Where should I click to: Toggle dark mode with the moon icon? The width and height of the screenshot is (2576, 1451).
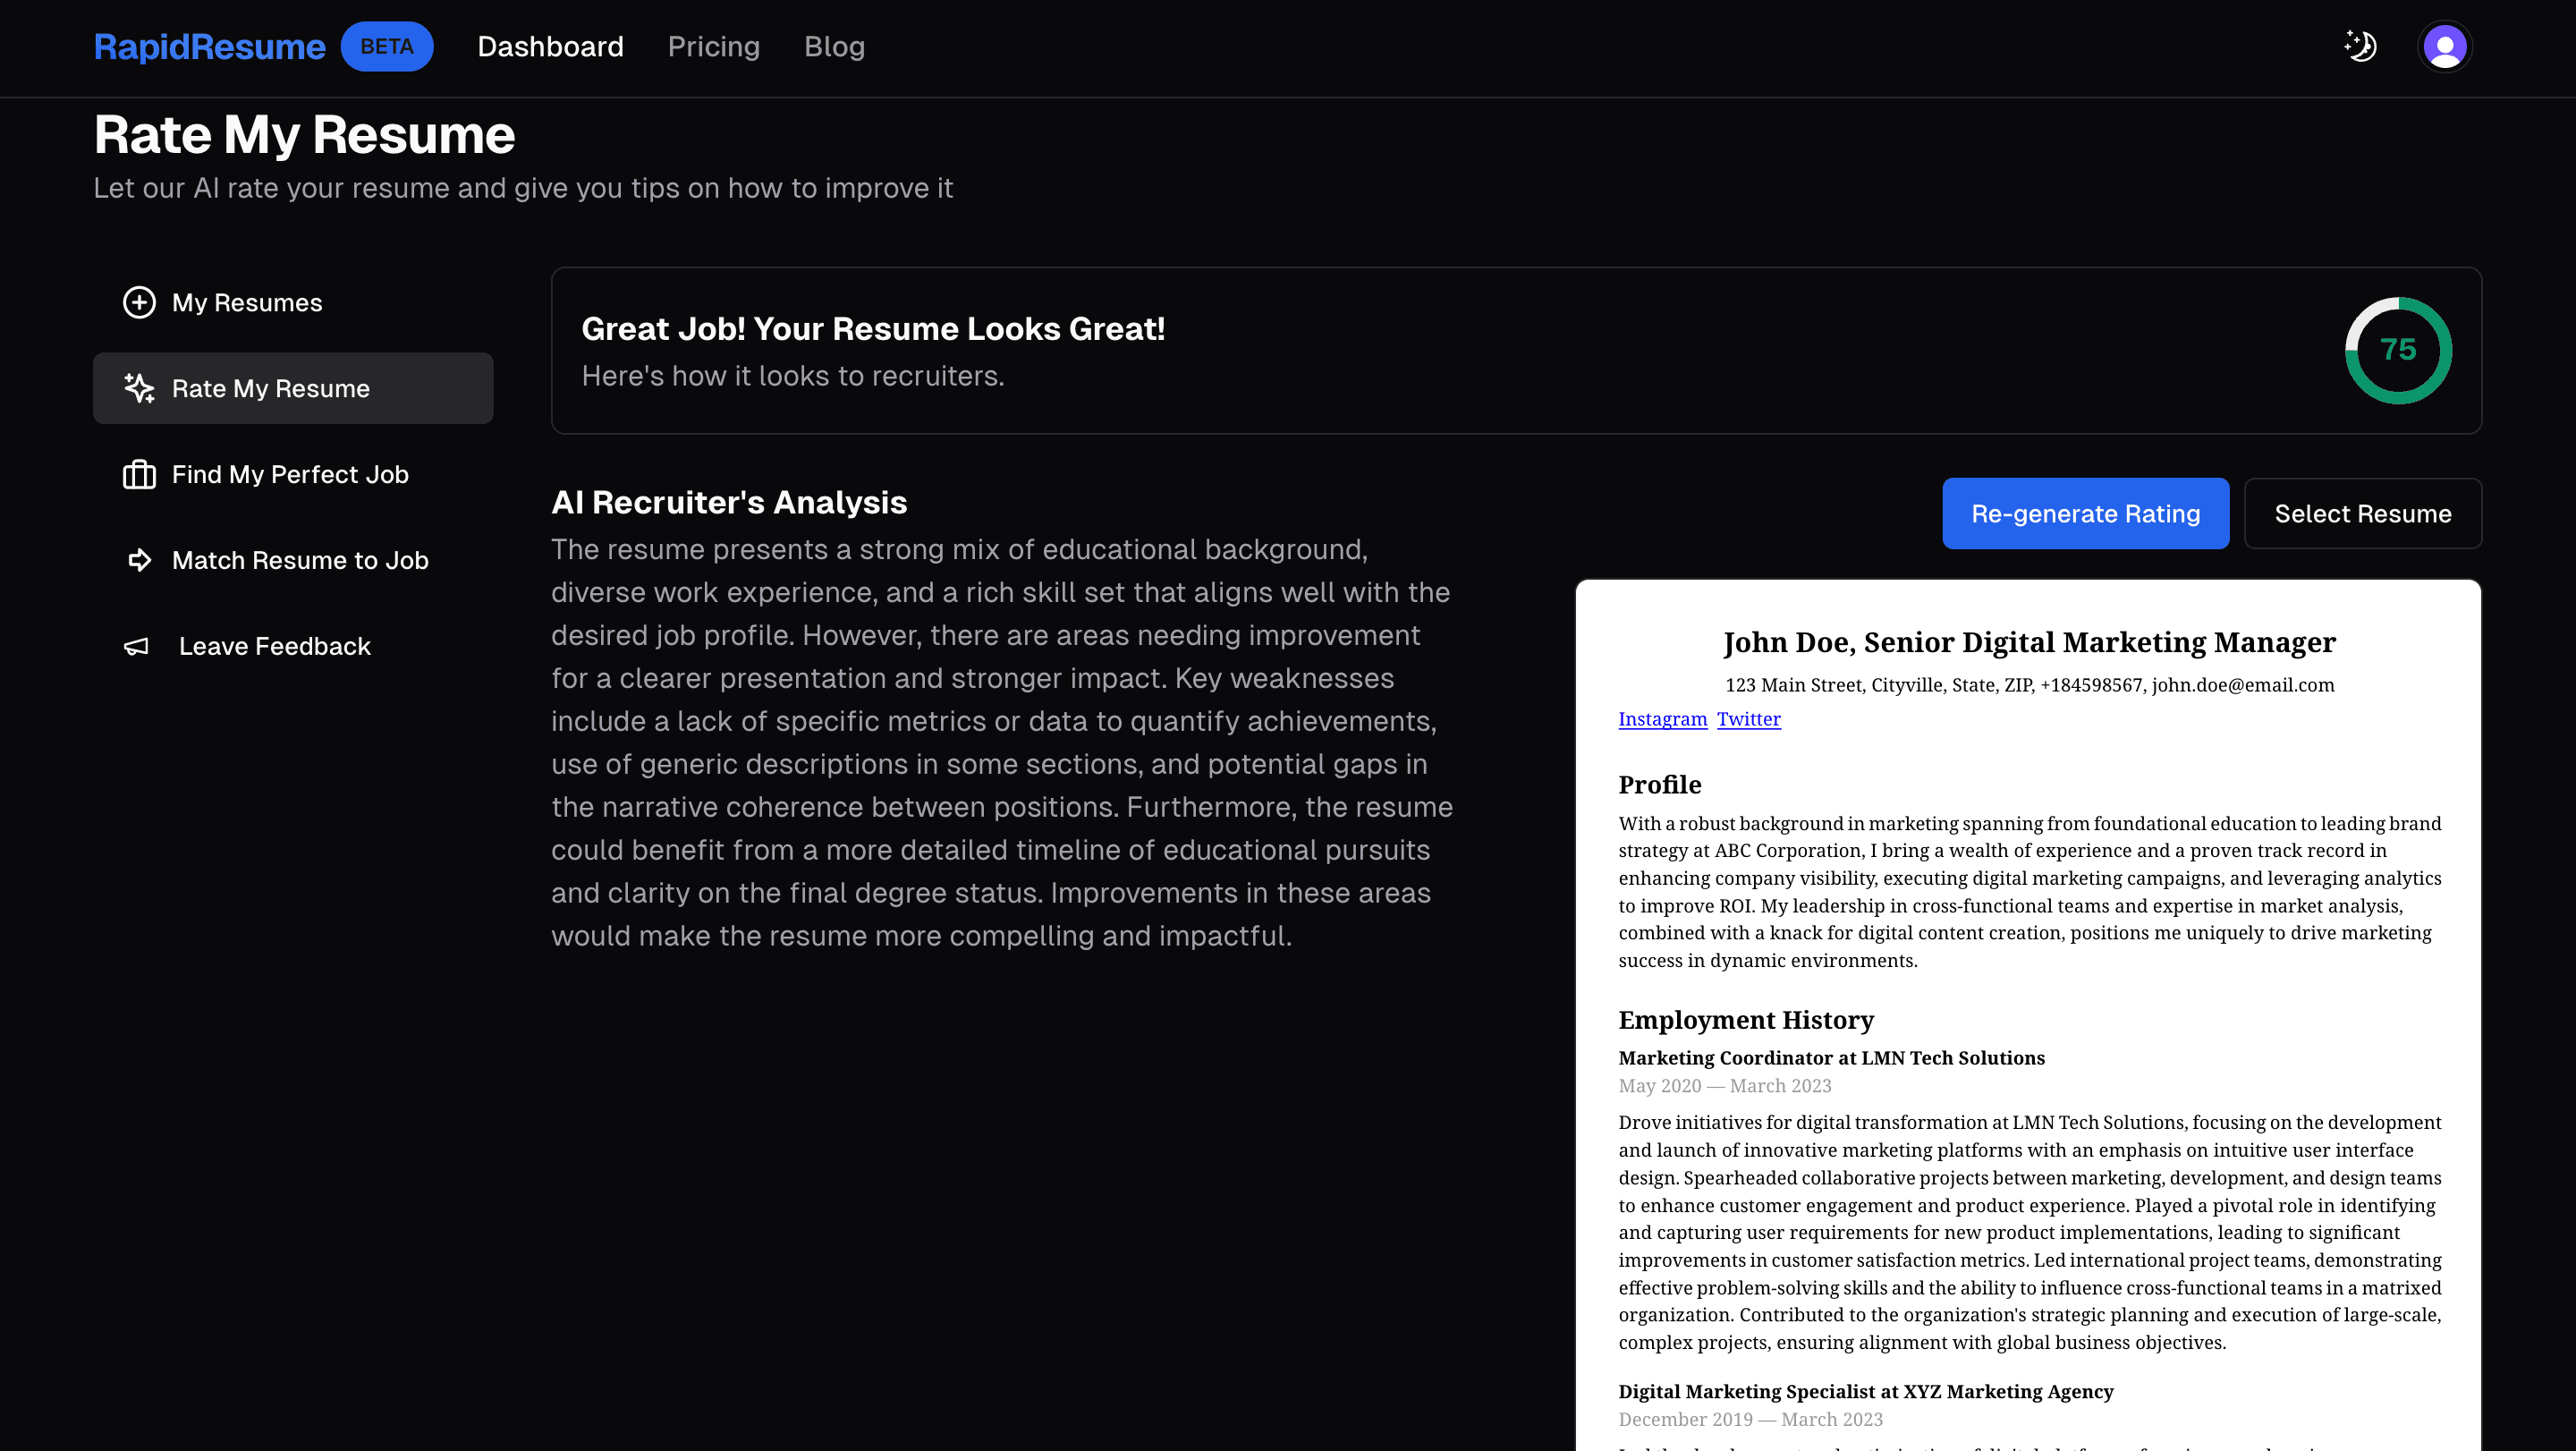point(2360,46)
